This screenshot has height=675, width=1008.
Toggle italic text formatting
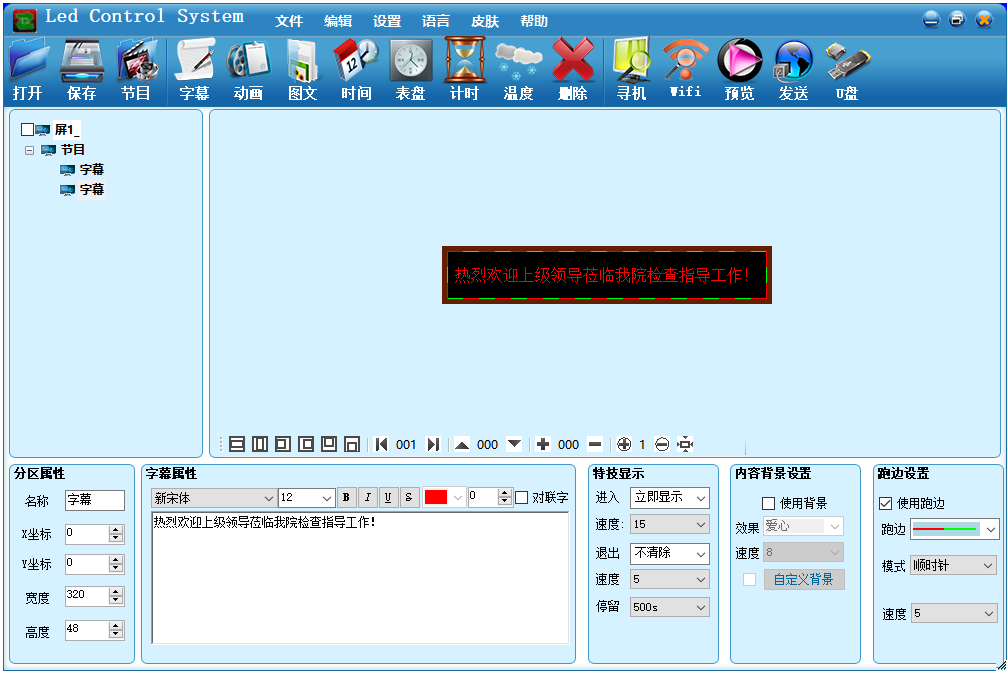tap(367, 497)
